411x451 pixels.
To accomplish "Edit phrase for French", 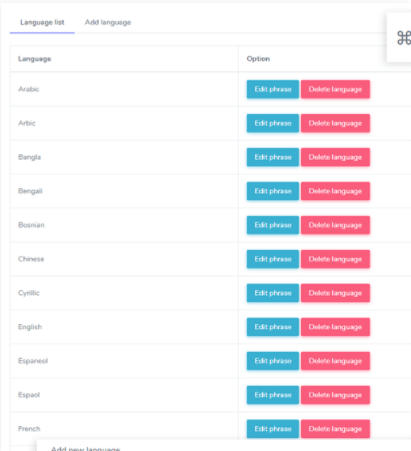I will coord(273,429).
